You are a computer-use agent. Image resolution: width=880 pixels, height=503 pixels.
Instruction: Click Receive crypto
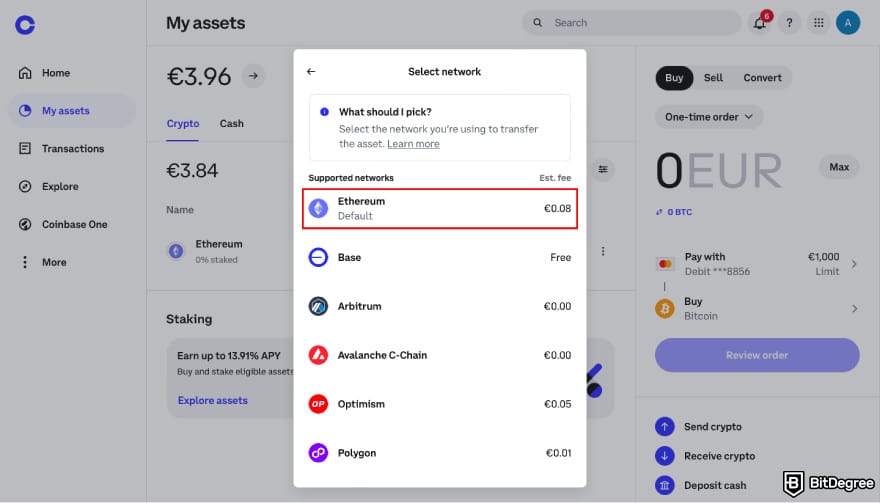tap(705, 456)
